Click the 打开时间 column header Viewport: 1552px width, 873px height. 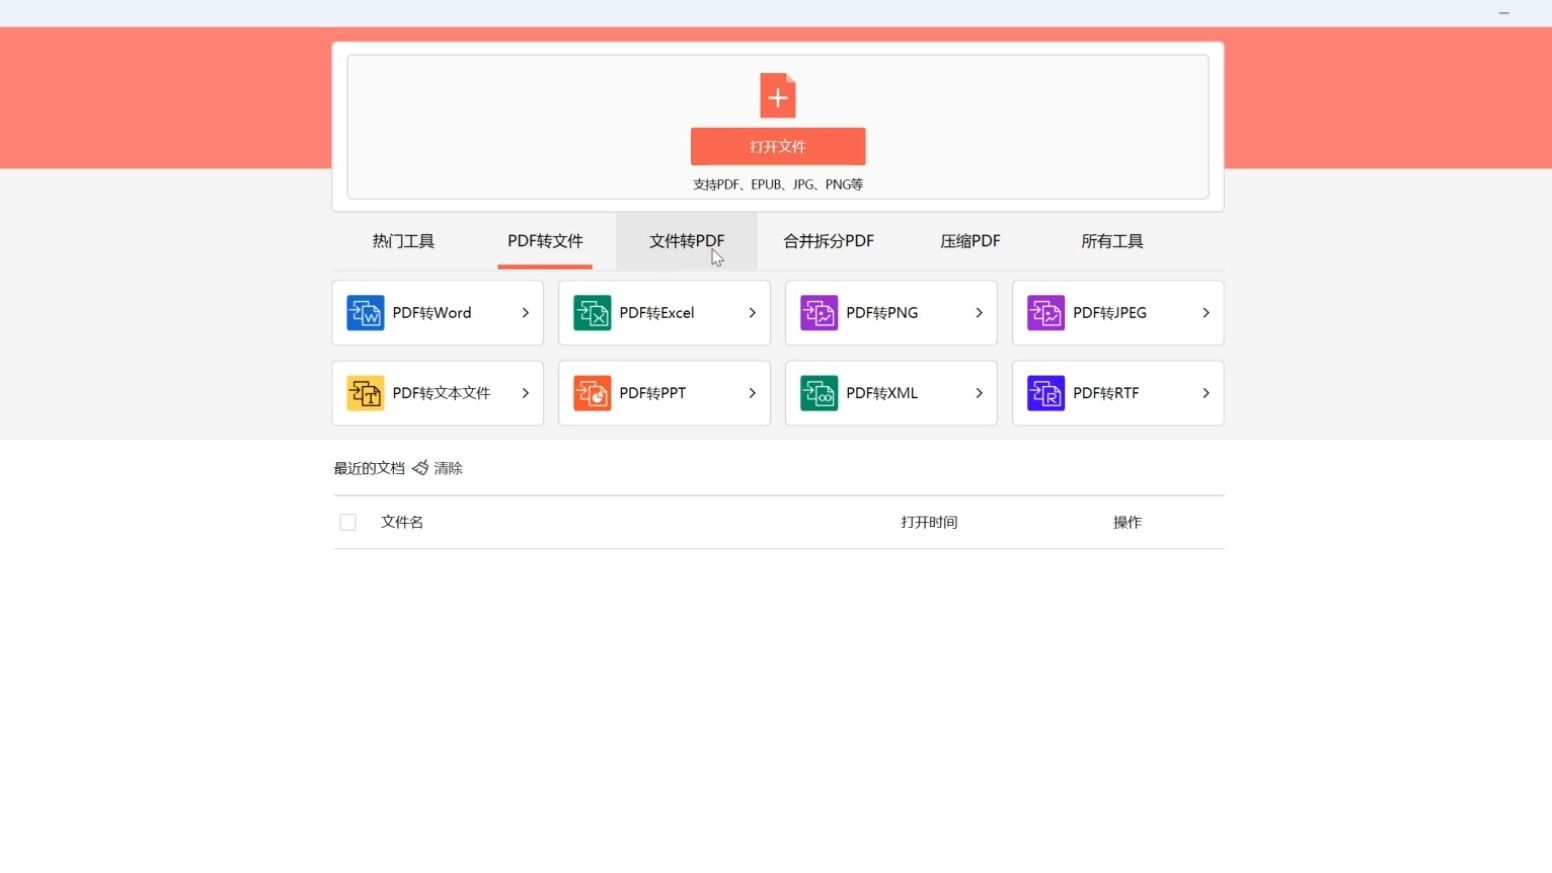click(929, 522)
